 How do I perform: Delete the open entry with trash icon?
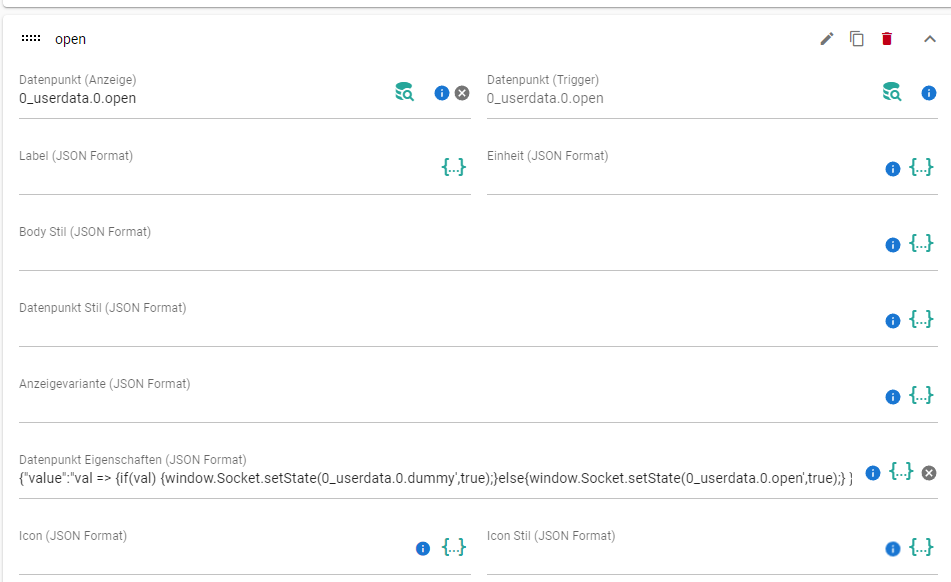887,39
